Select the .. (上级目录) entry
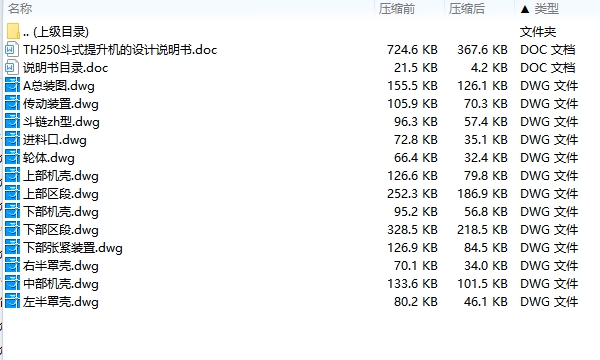Image resolution: width=600 pixels, height=360 pixels. click(x=56, y=32)
